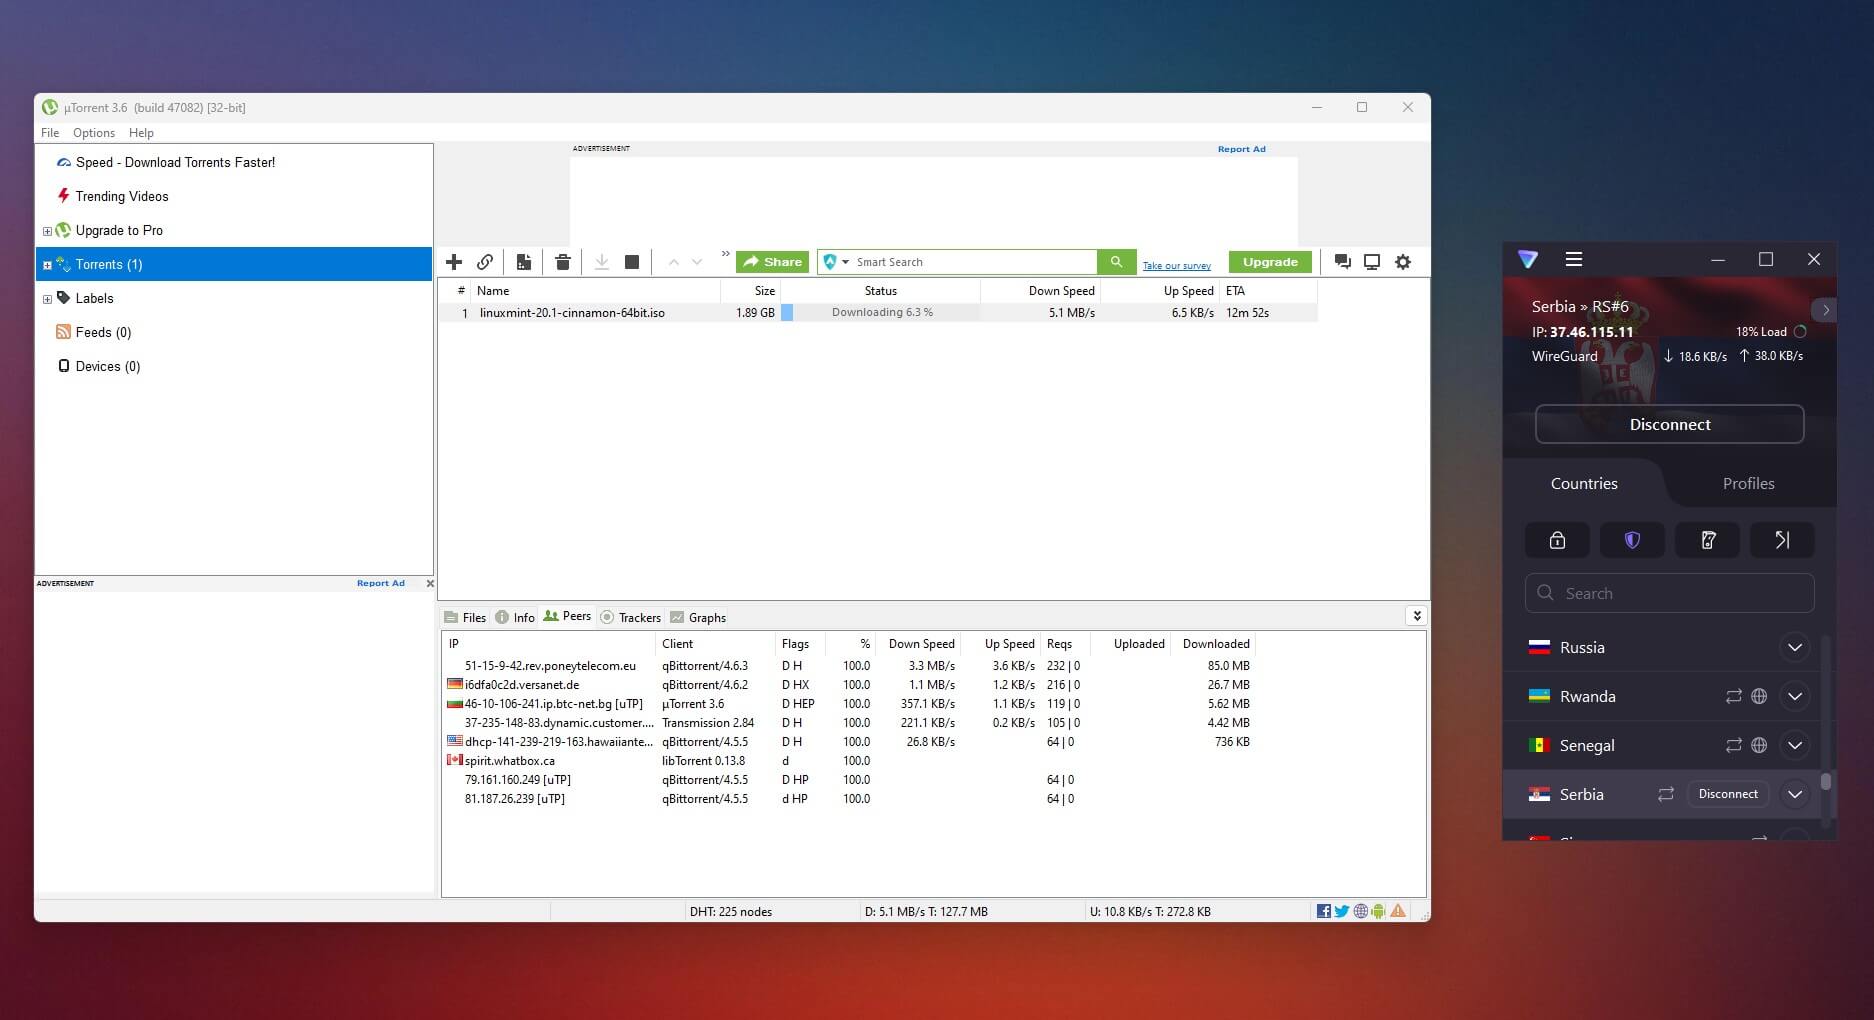Start the torrent using download arrow icon
Viewport: 1874px width, 1020px height.
(x=602, y=262)
